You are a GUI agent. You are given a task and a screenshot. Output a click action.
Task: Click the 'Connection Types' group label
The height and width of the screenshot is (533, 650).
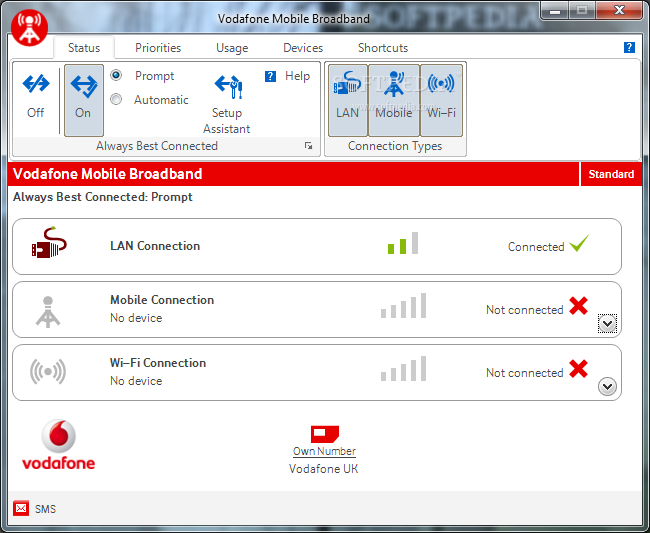(395, 146)
